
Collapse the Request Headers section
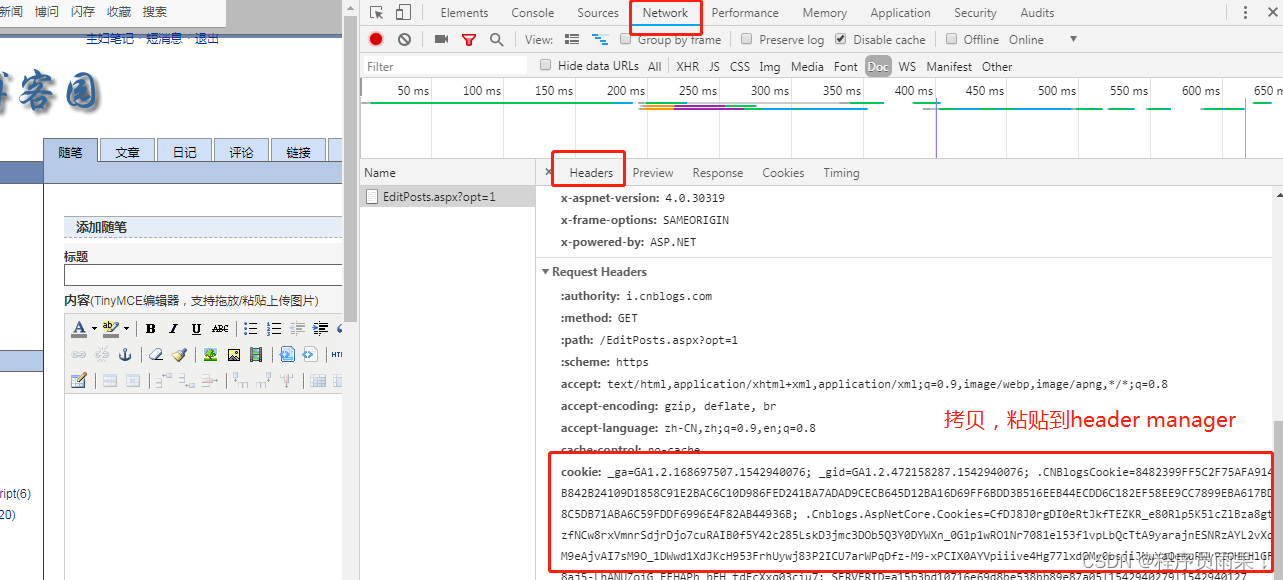click(546, 271)
